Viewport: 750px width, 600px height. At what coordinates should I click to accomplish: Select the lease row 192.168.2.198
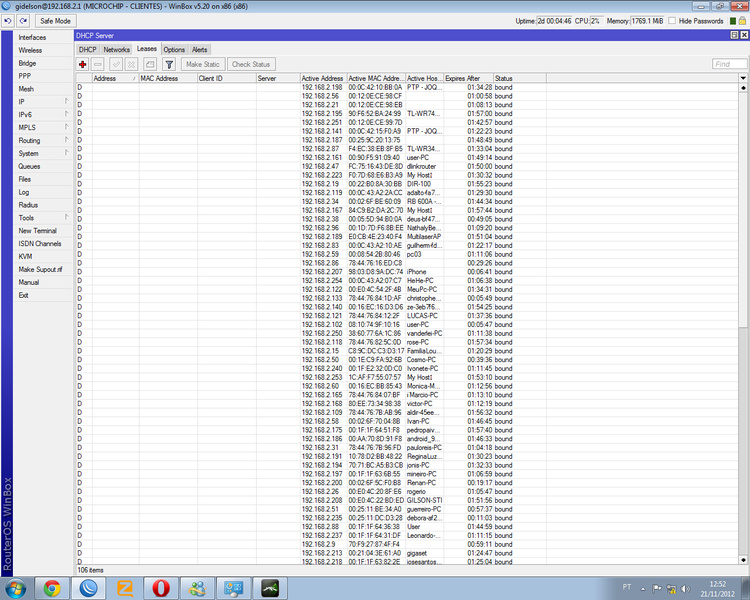pyautogui.click(x=407, y=87)
